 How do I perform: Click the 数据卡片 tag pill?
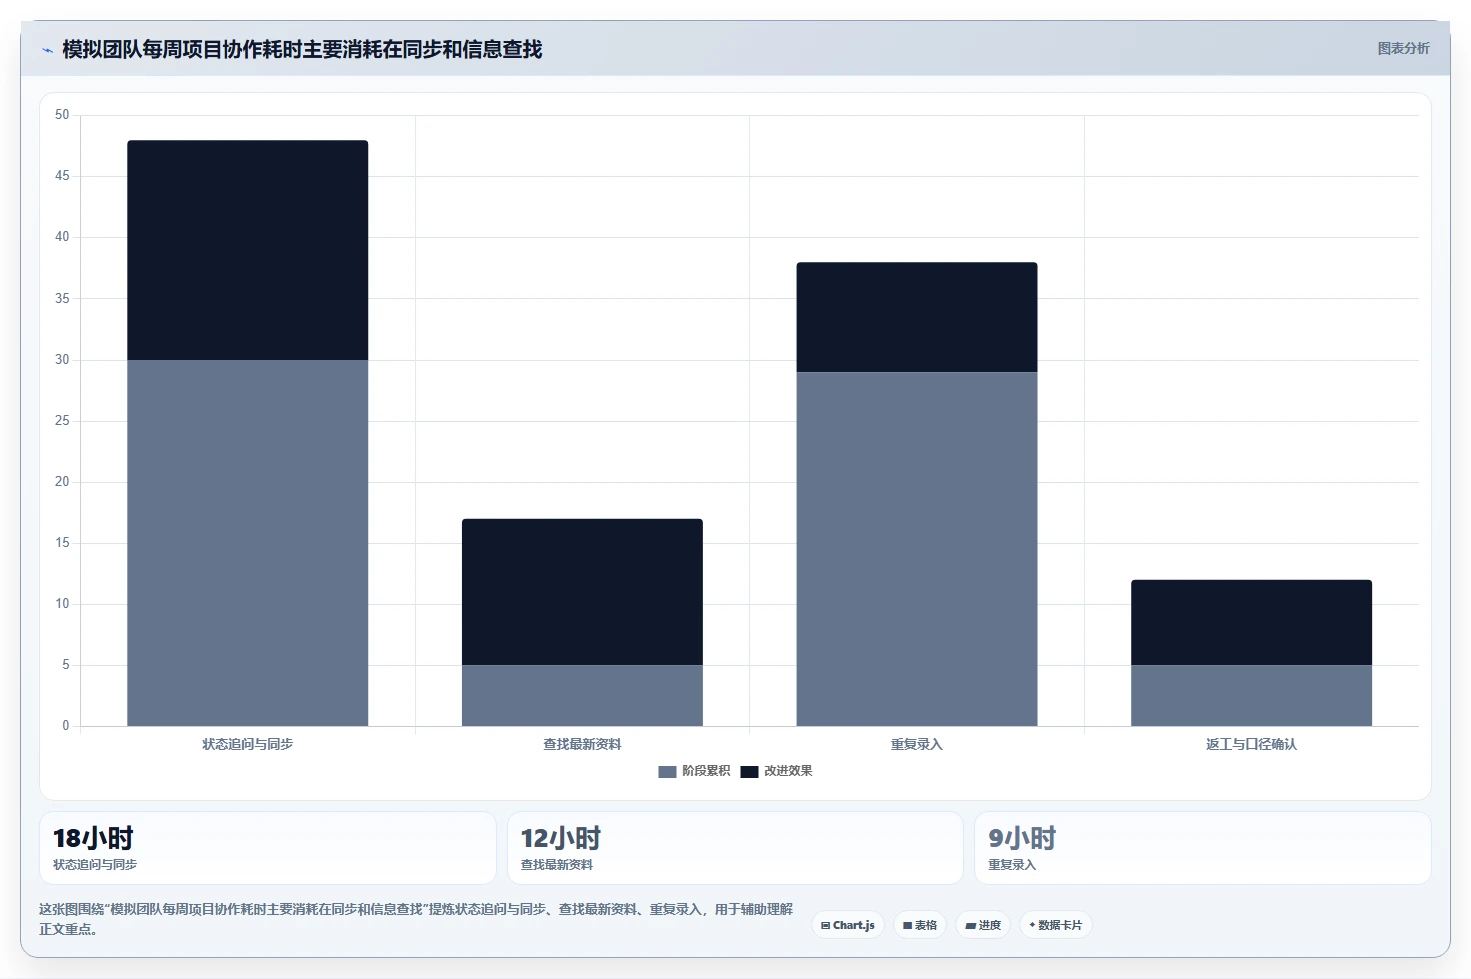1056,925
